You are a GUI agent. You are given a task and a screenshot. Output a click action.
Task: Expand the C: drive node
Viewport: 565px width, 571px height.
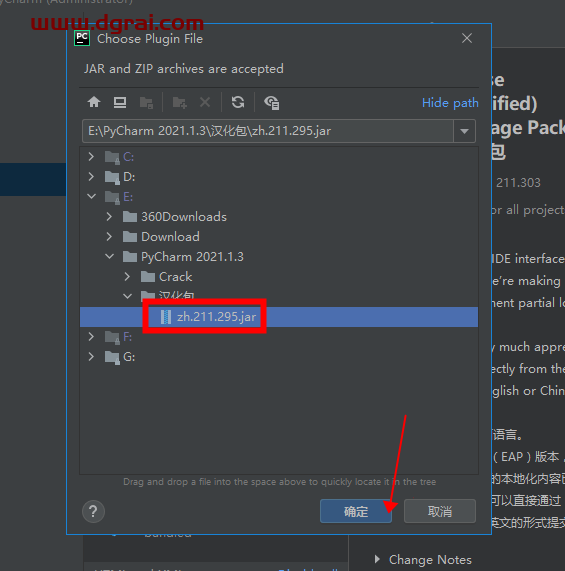point(91,157)
